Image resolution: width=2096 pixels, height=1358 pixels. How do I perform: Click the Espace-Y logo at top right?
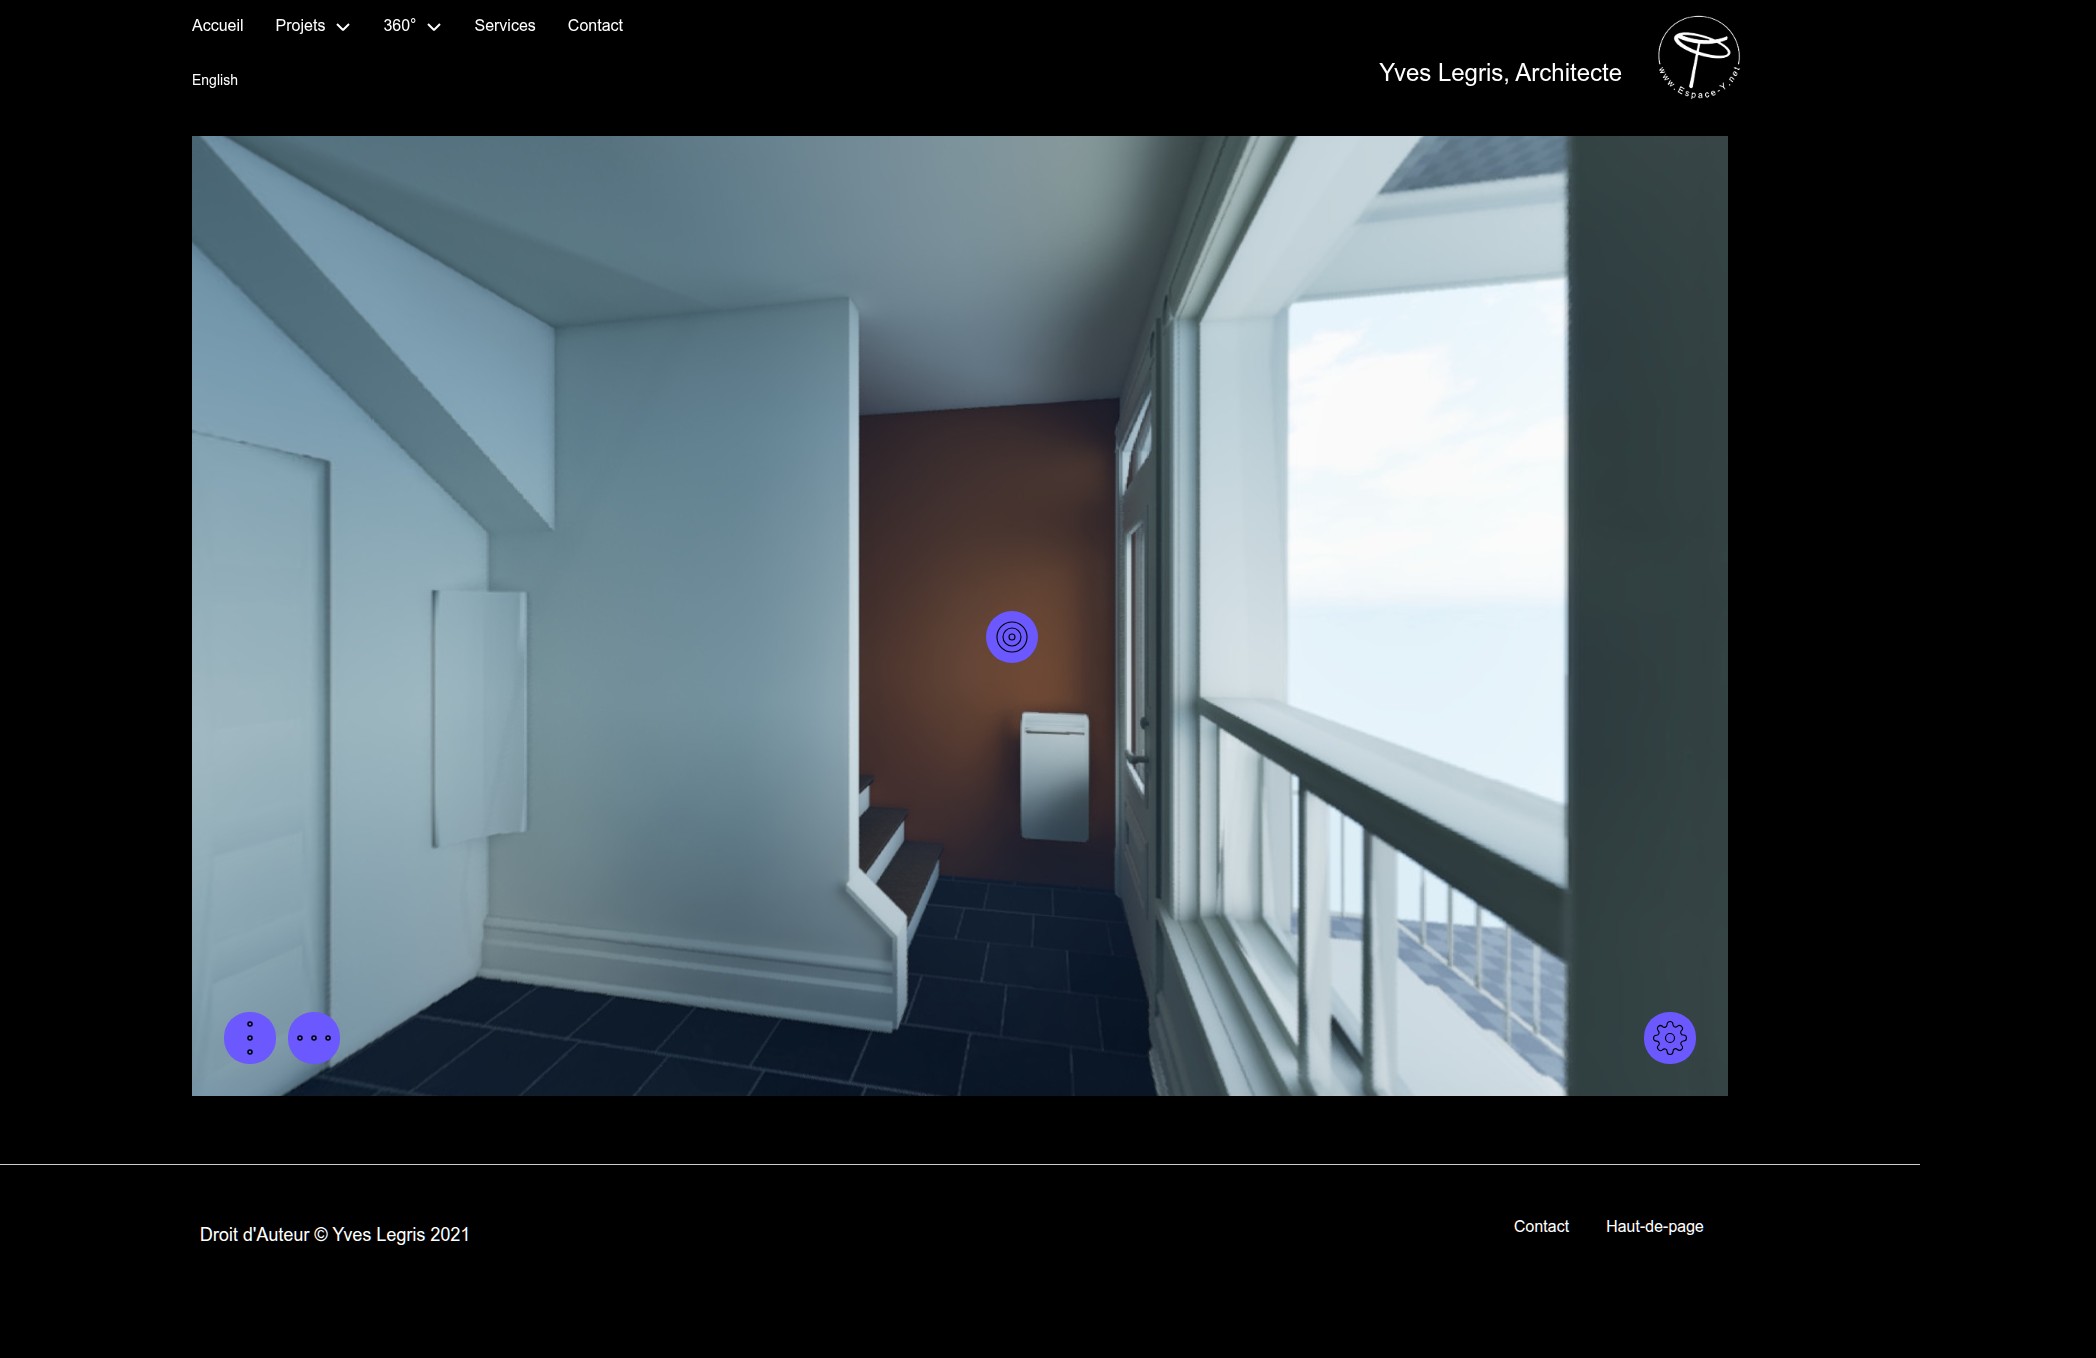tap(1700, 57)
